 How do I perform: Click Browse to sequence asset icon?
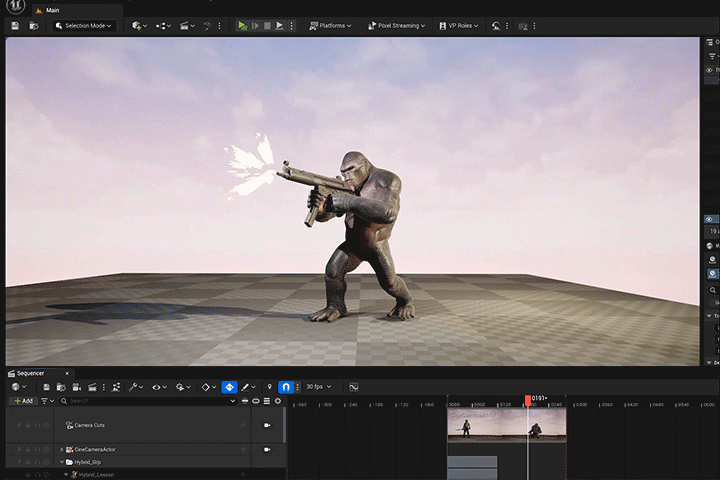click(x=61, y=387)
